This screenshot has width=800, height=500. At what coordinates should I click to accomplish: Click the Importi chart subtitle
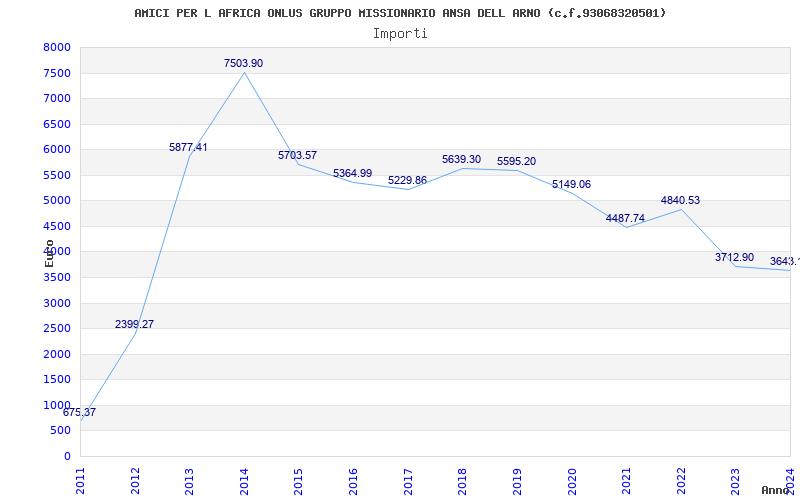pos(400,34)
